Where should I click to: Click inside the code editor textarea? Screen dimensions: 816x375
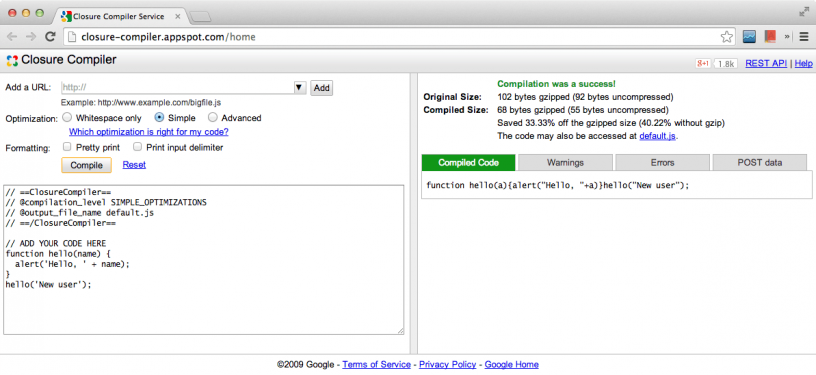[x=203, y=260]
